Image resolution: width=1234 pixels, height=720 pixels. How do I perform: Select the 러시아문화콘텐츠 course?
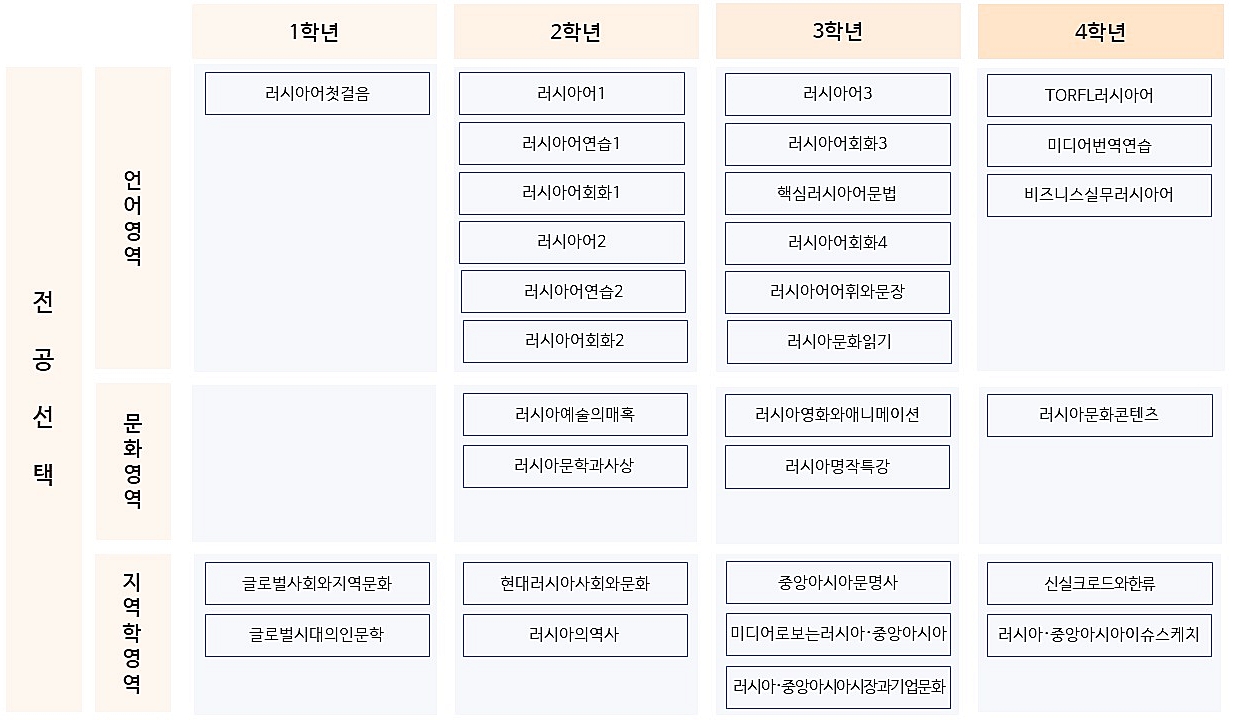pos(1099,415)
